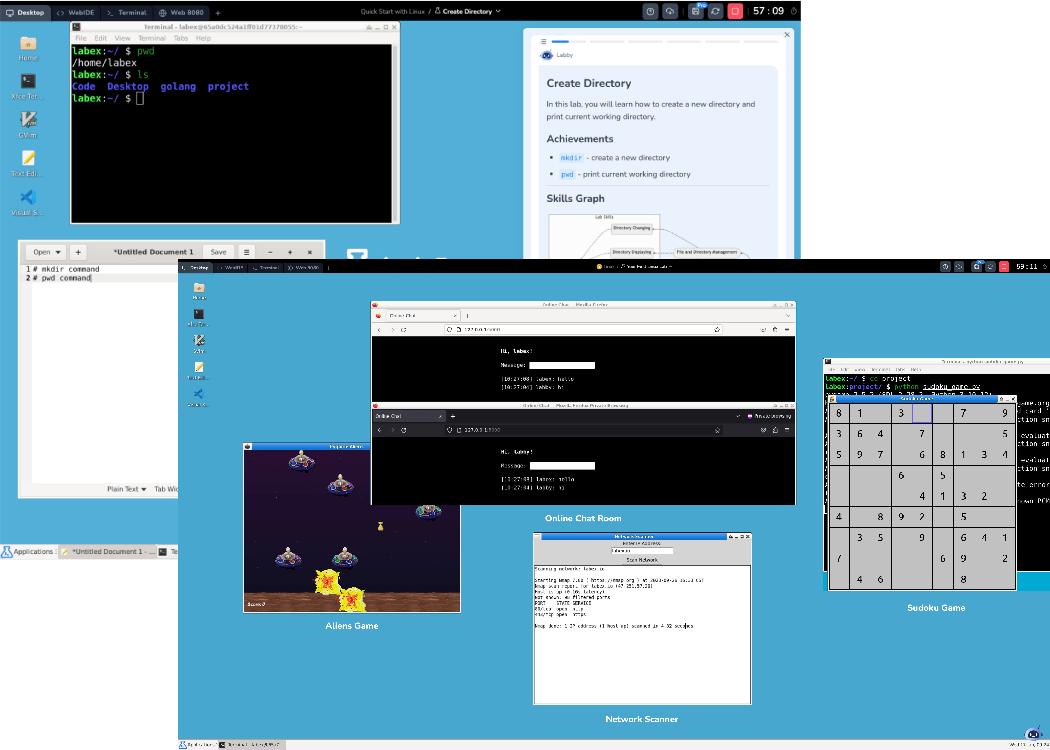The height and width of the screenshot is (750, 1050).
Task: Launch Visual Studio Code from the desktop
Action: point(28,198)
